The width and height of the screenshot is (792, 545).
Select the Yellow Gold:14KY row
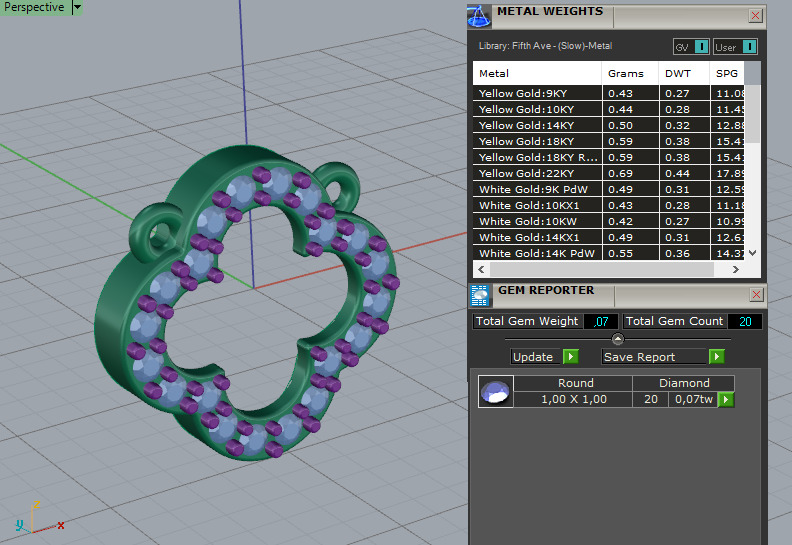click(609, 125)
